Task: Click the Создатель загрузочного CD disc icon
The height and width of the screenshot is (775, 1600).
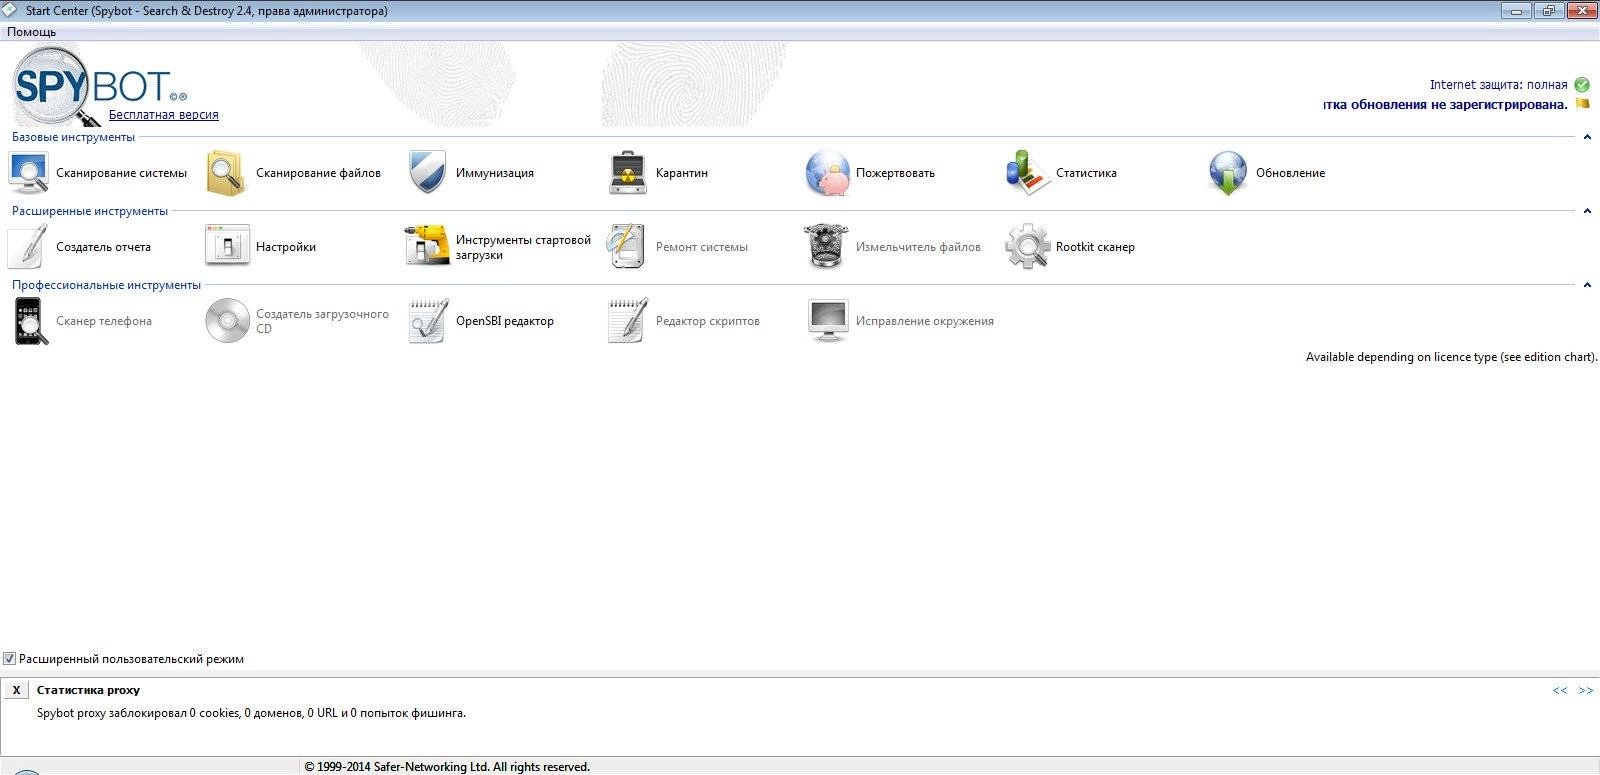Action: (x=227, y=321)
